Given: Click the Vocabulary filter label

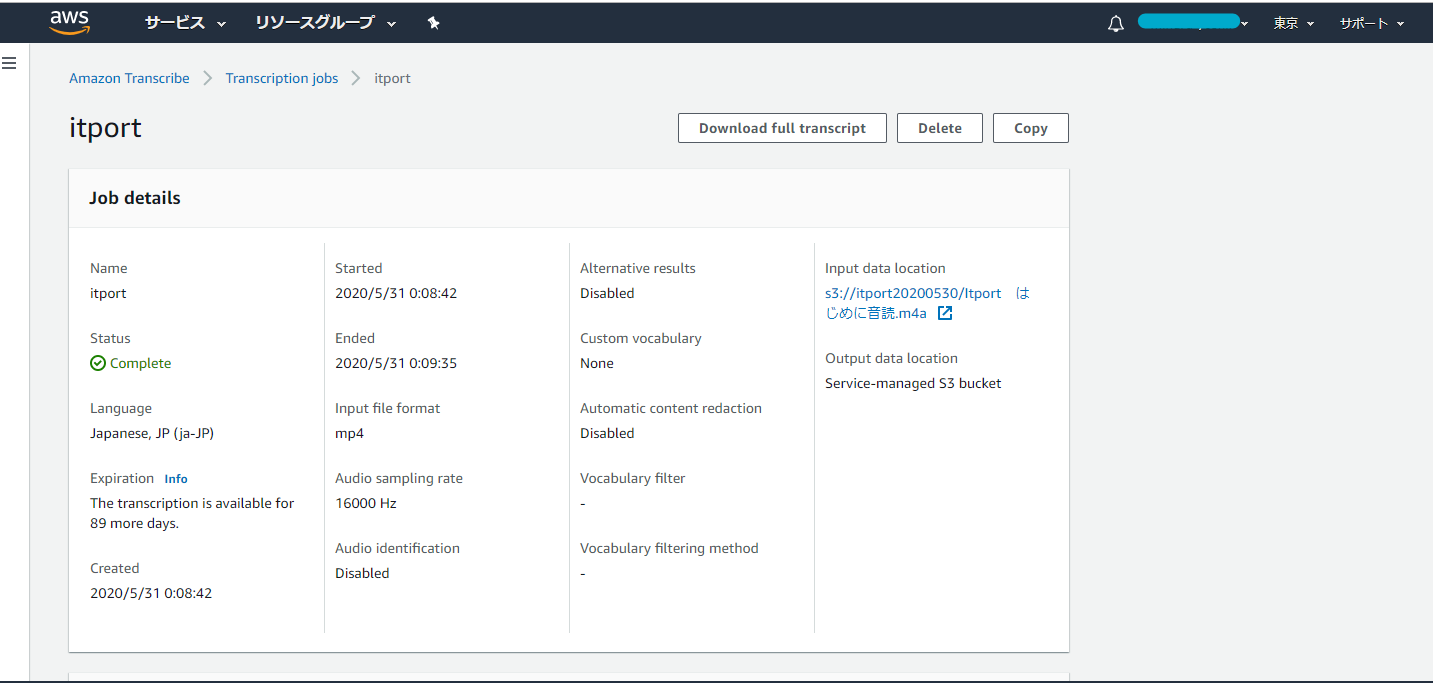Looking at the screenshot, I should coord(633,478).
